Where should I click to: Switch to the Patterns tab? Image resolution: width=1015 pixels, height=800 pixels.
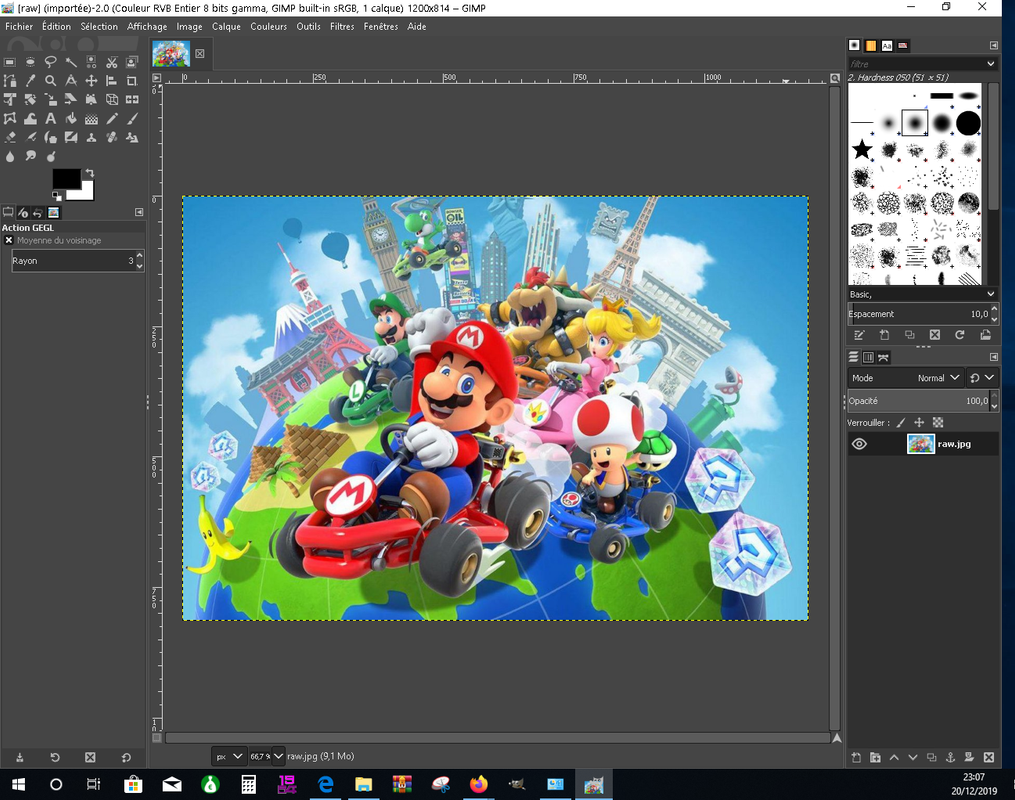point(871,45)
